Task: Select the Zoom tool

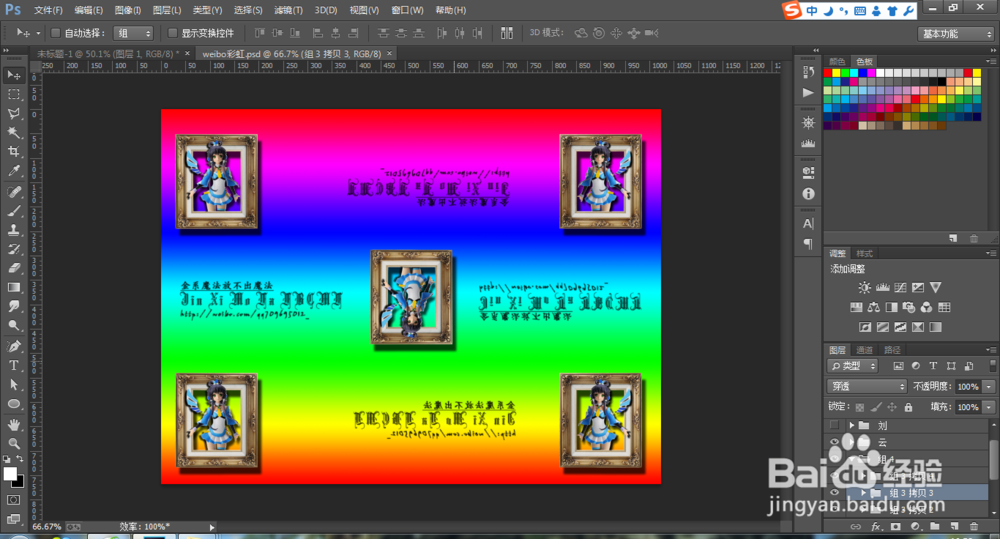Action: point(13,443)
